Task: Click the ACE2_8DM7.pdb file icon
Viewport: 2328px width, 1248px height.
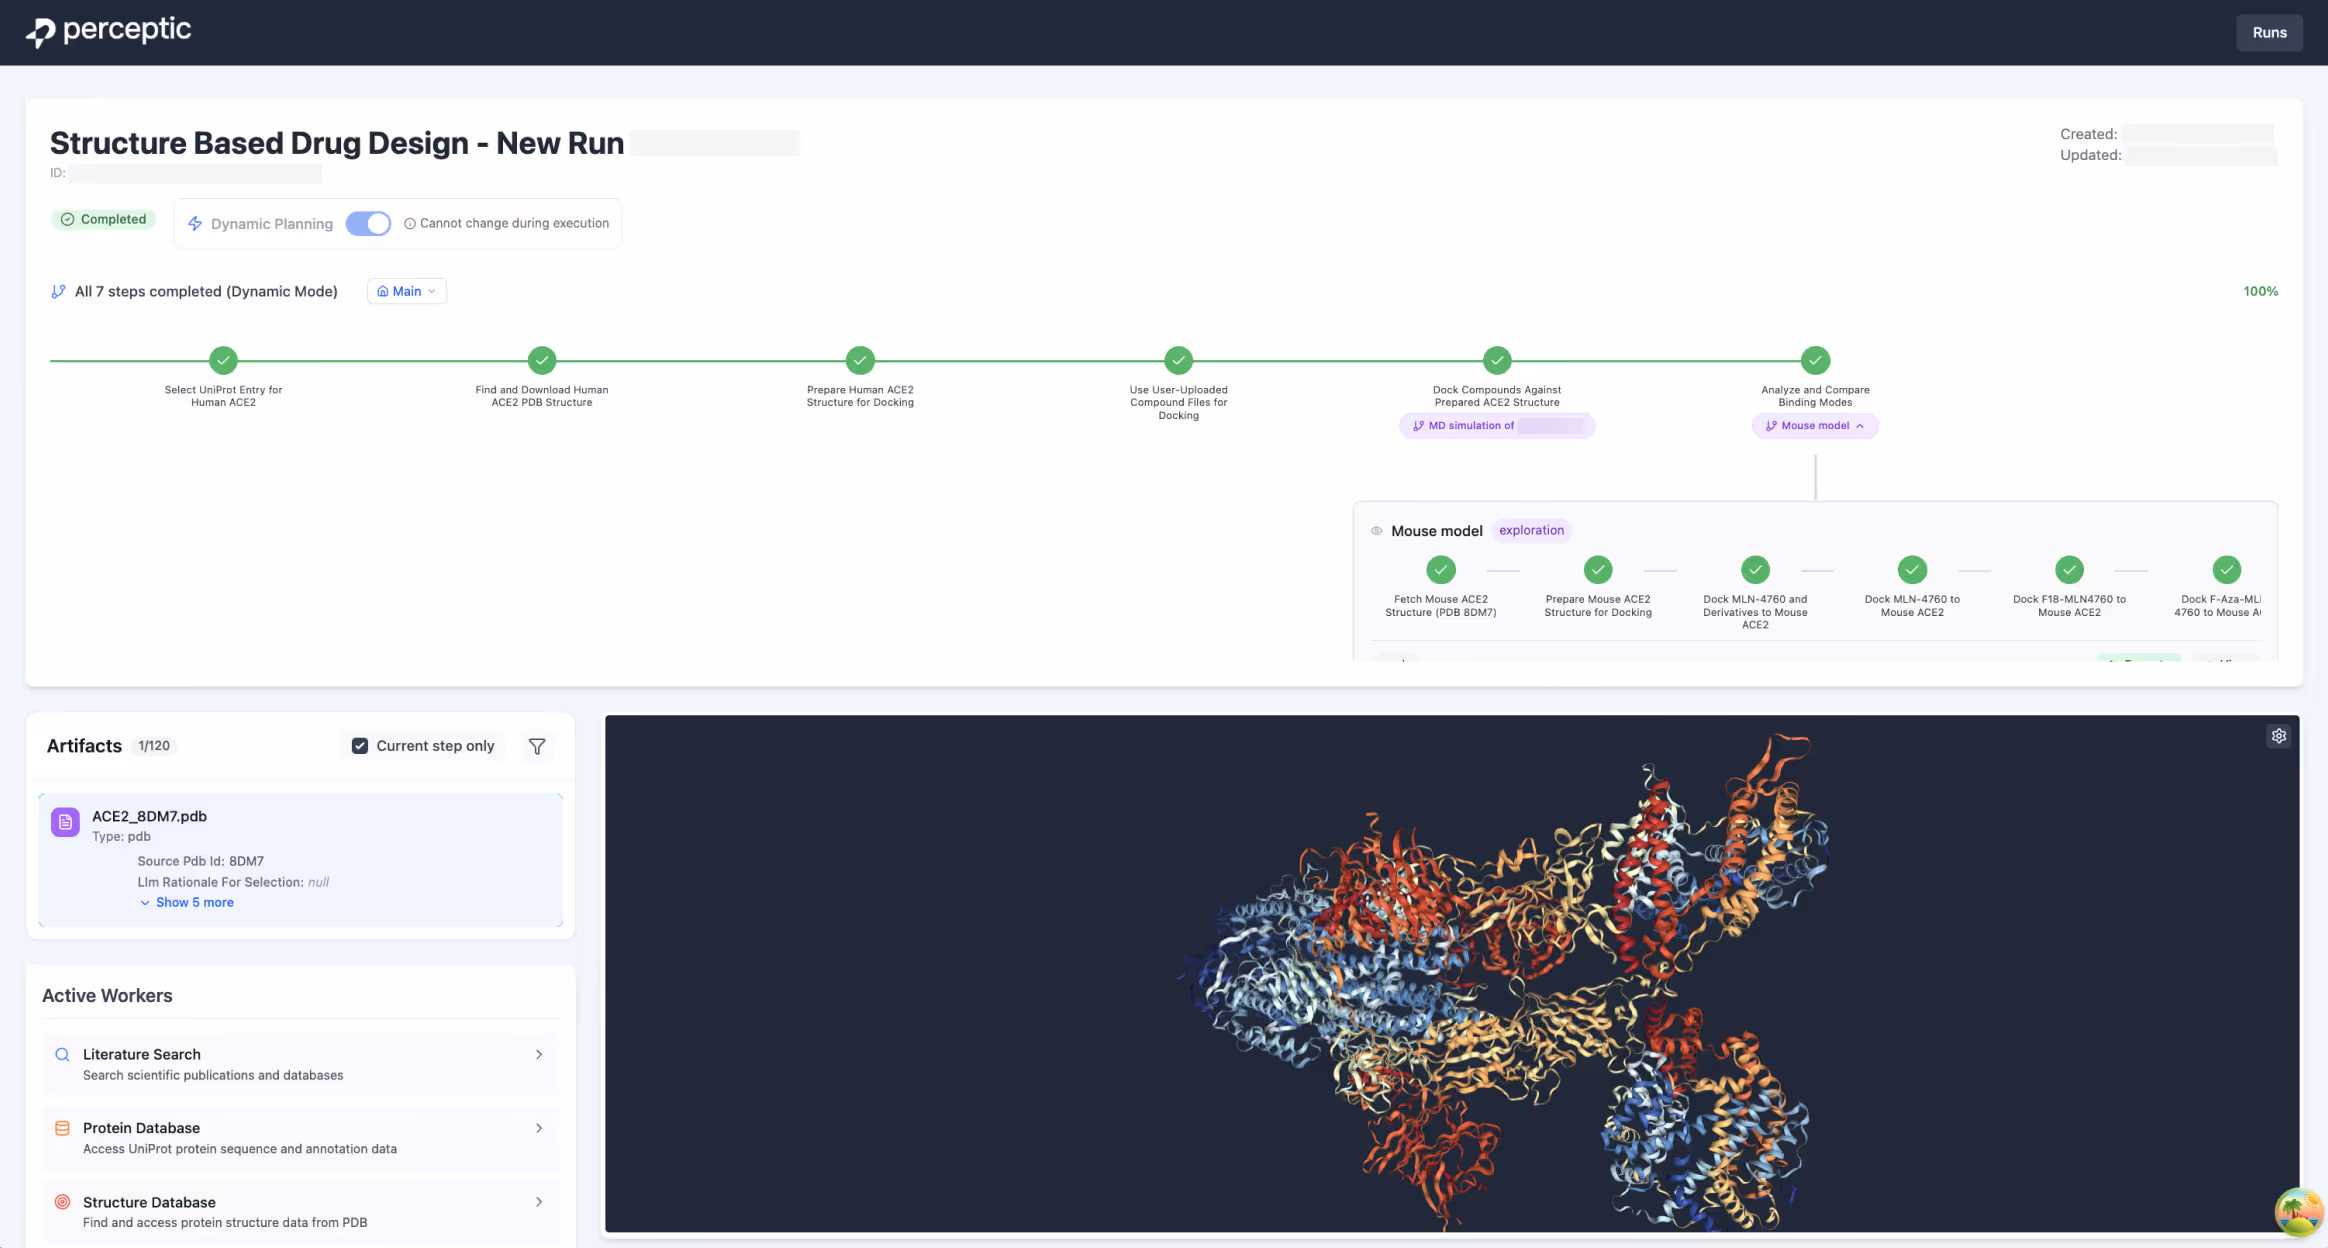Action: click(65, 822)
